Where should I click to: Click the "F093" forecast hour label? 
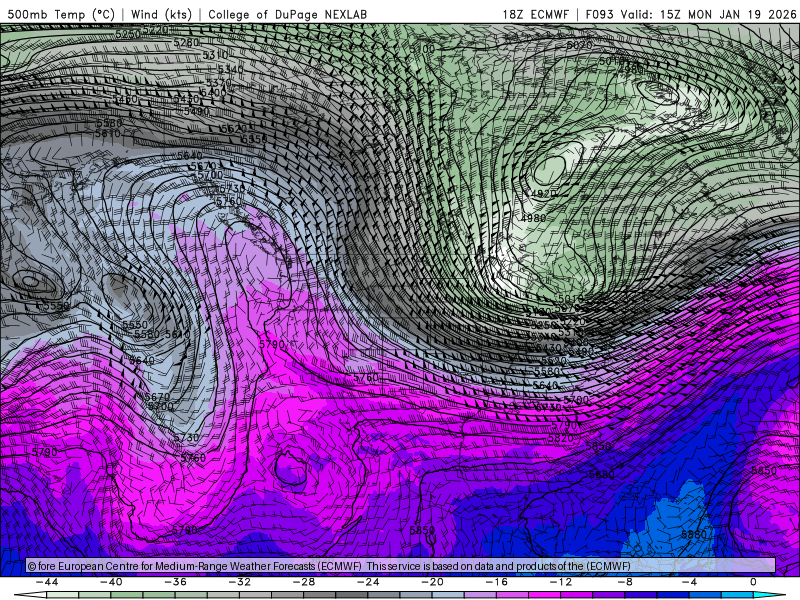pyautogui.click(x=599, y=14)
